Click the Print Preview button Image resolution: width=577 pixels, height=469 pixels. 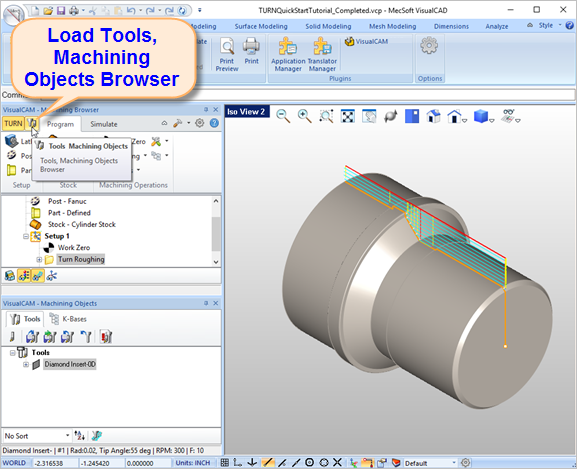click(x=227, y=54)
